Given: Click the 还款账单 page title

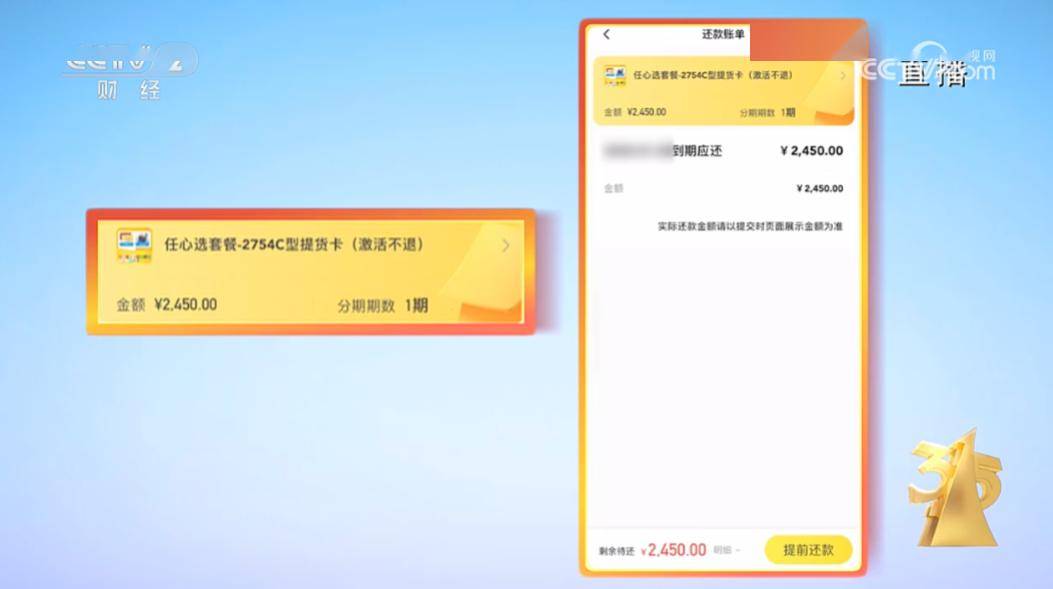Looking at the screenshot, I should (723, 34).
